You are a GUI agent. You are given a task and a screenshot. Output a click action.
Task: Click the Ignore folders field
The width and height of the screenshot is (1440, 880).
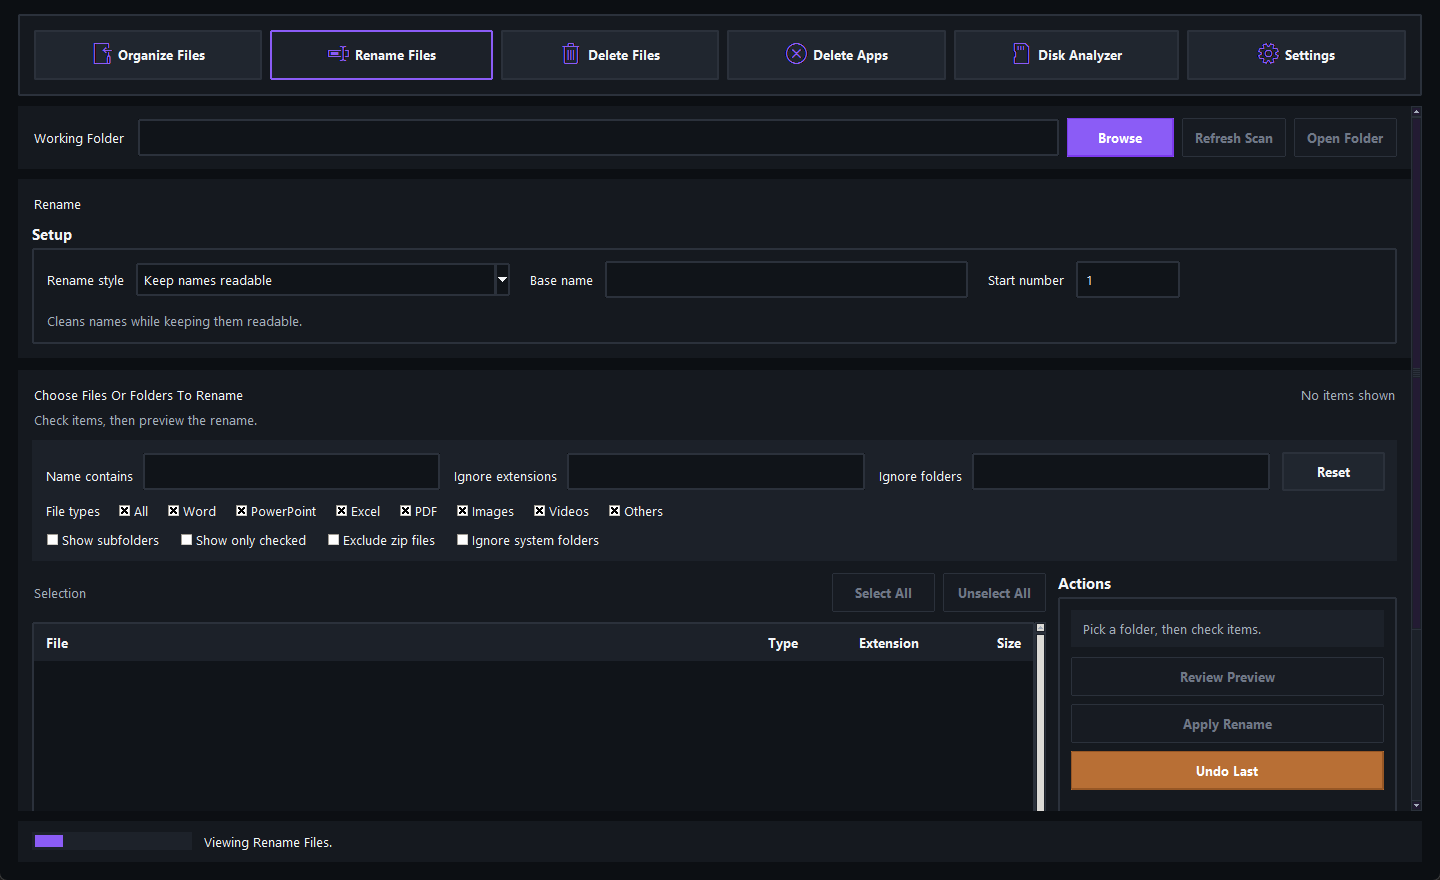pos(1121,472)
